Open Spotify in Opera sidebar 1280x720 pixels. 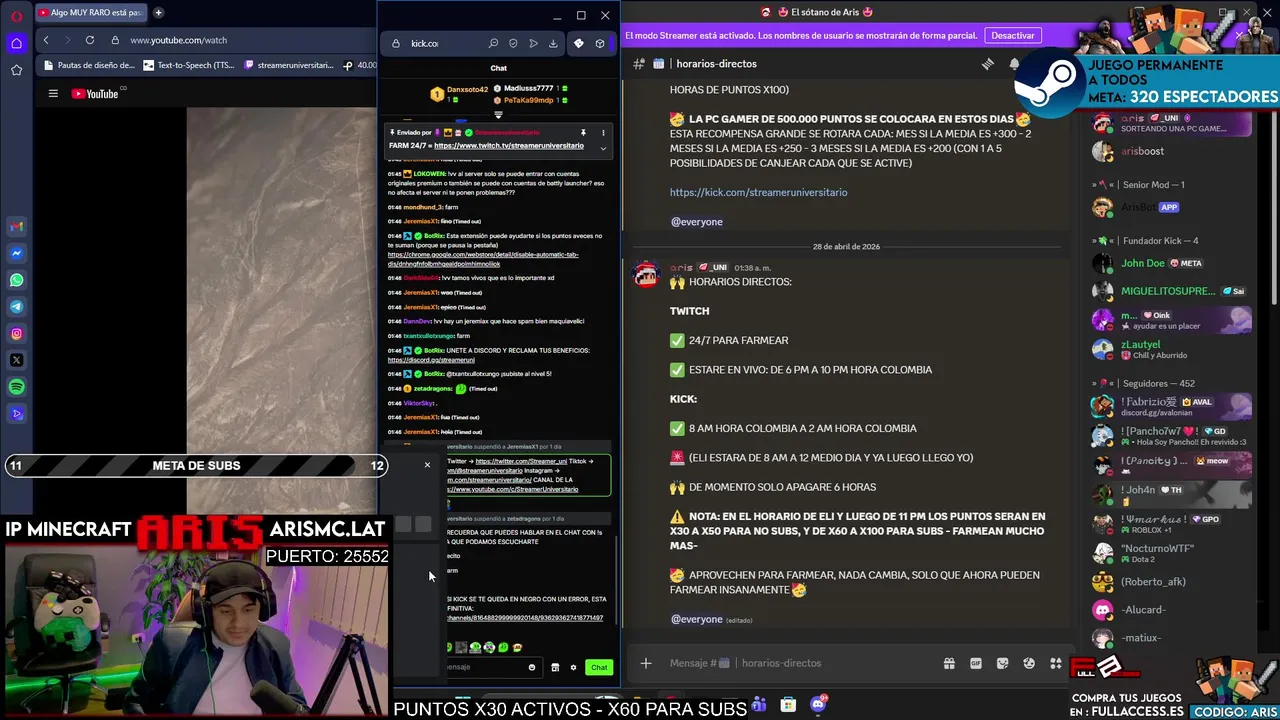click(x=17, y=387)
